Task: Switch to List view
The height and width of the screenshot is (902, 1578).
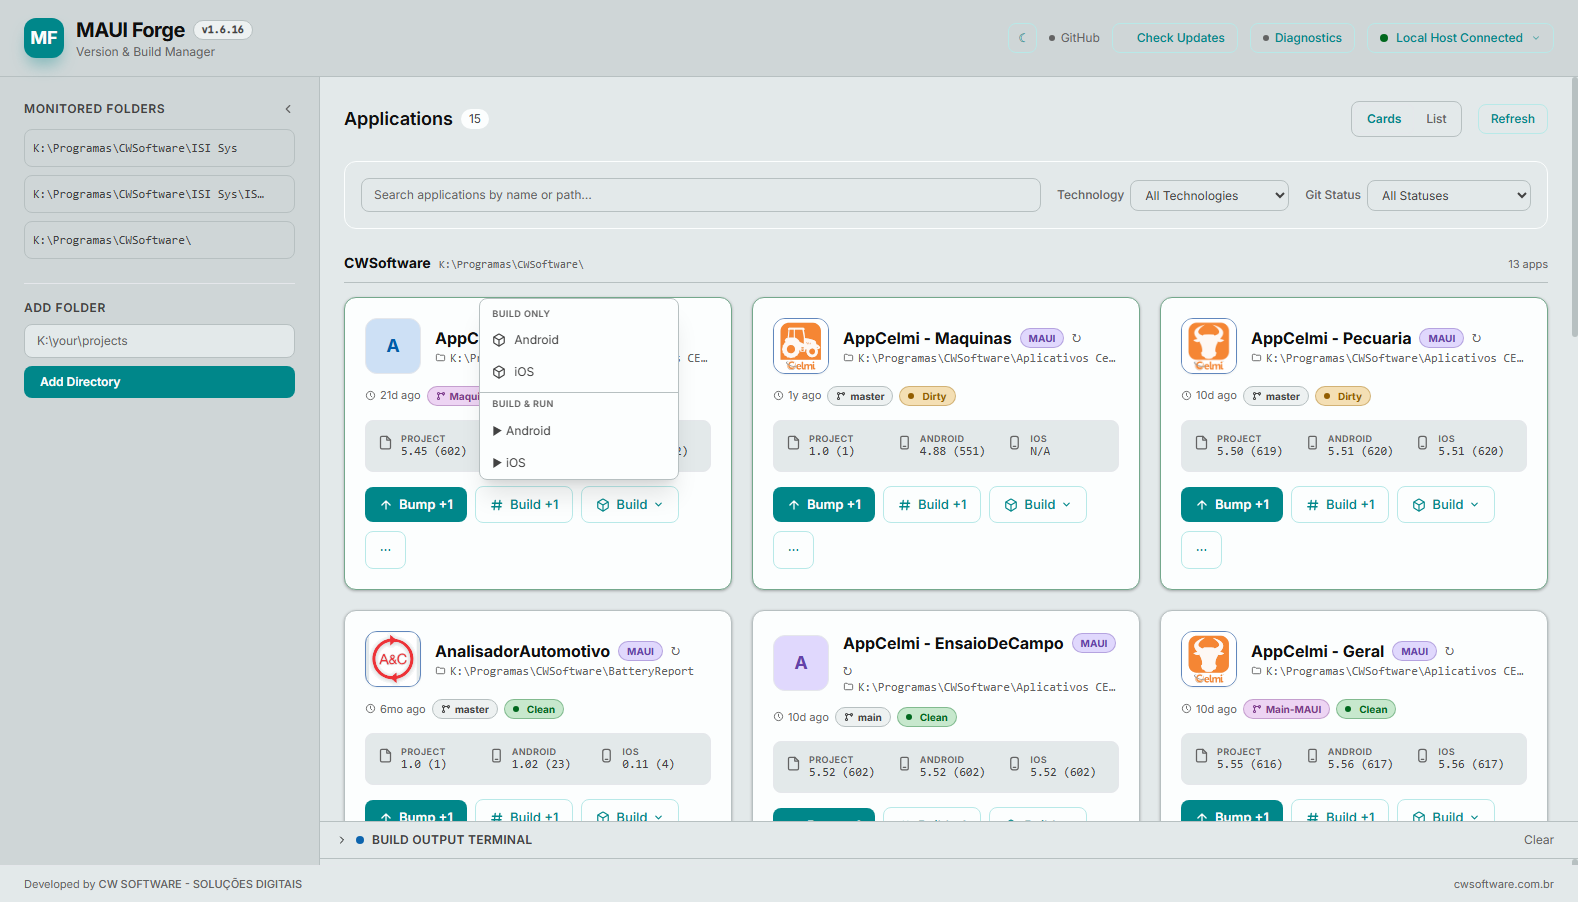Action: click(x=1436, y=119)
